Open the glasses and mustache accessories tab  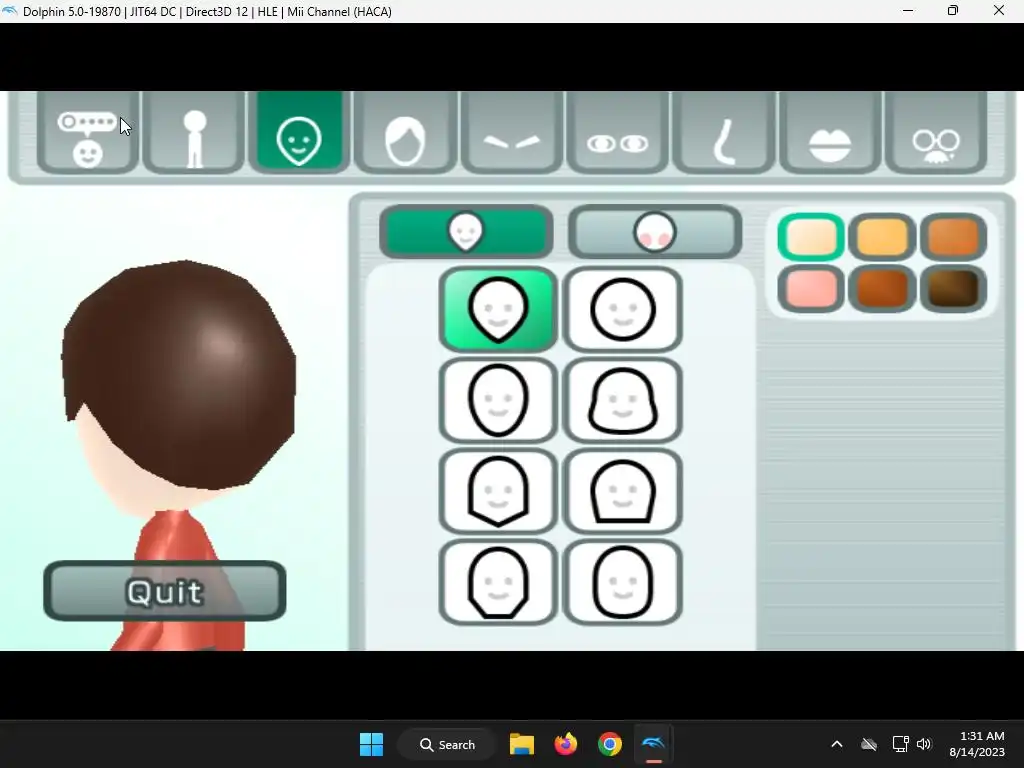936,133
